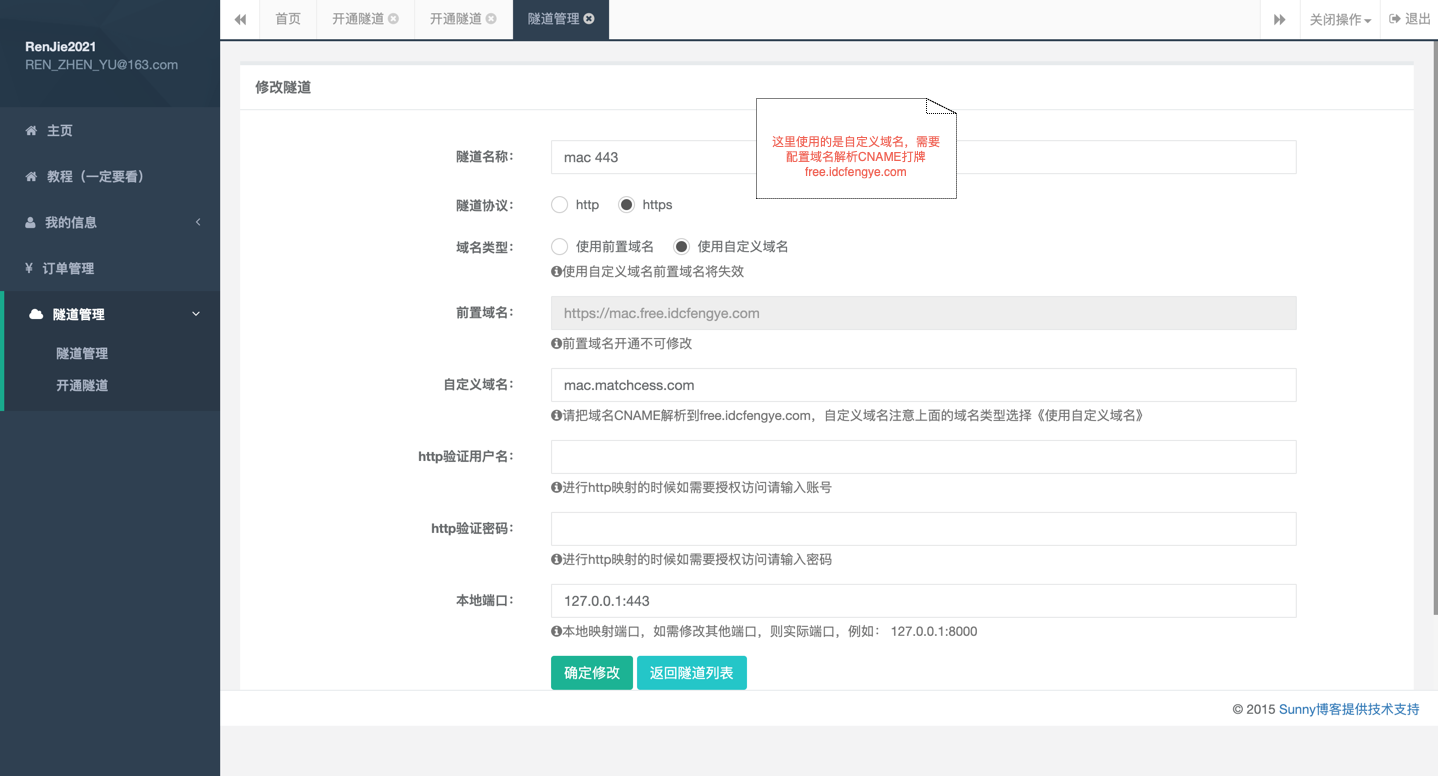Select the http protocol radio button
Viewport: 1438px width, 776px height.
pos(560,205)
